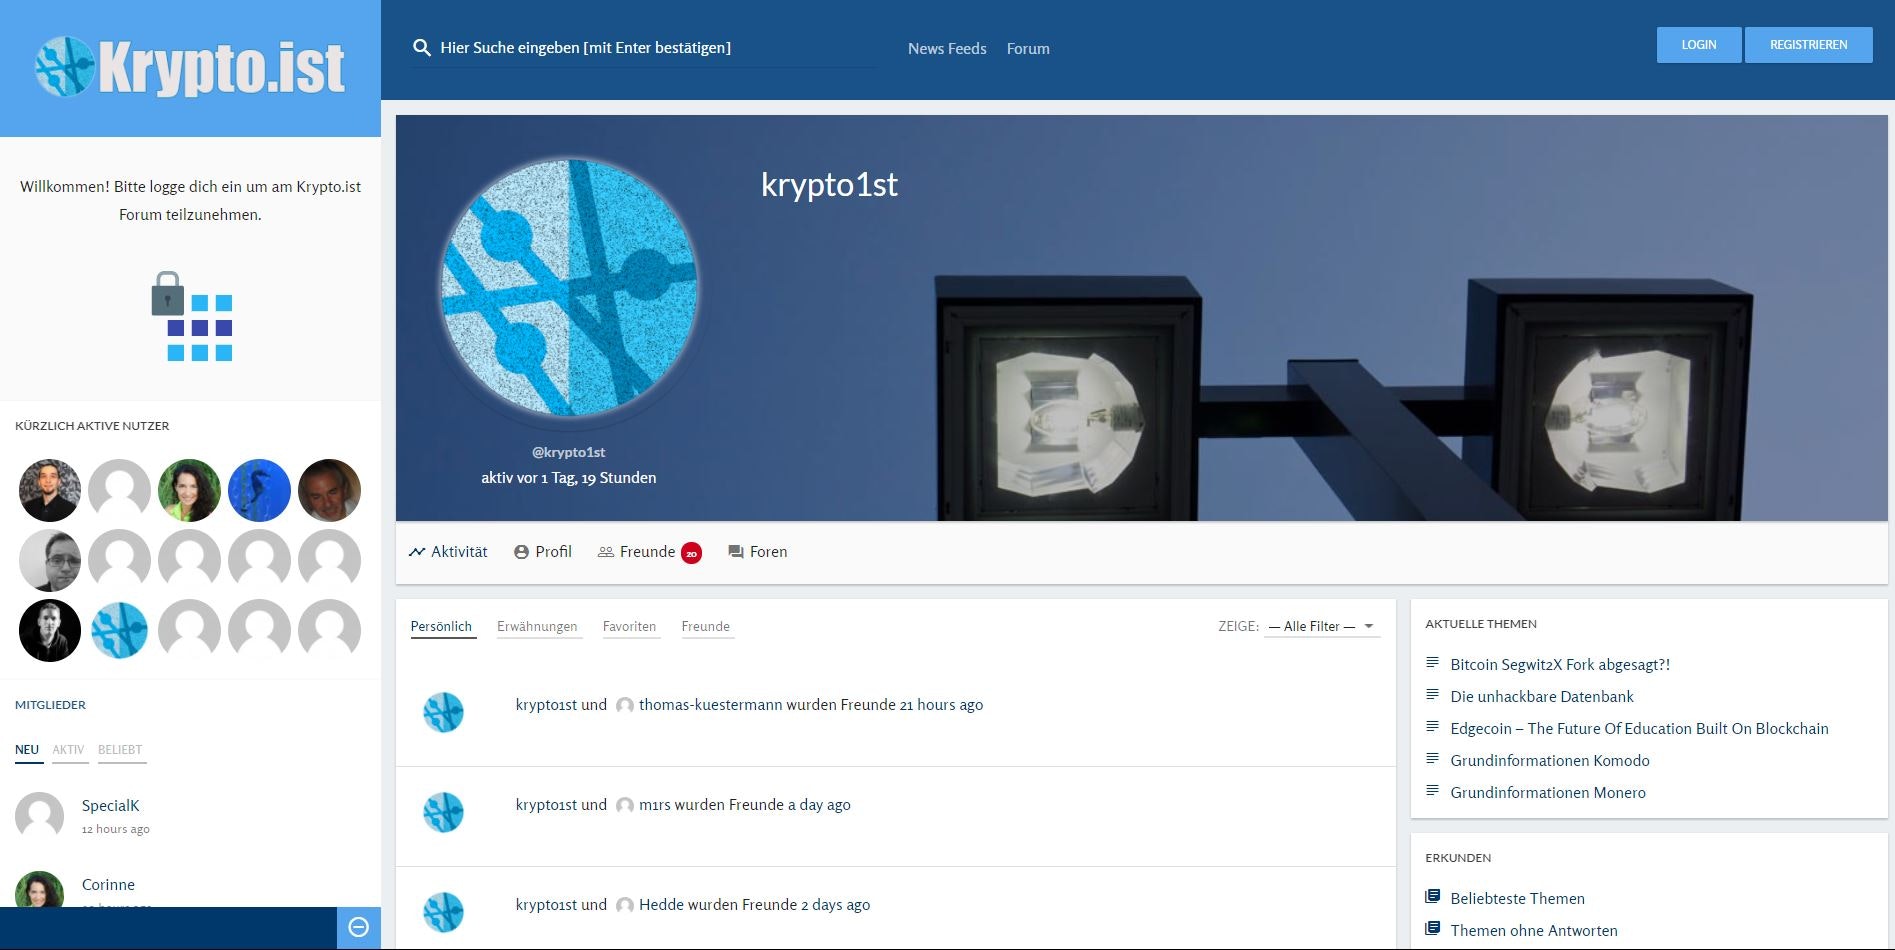Click the Foren speech-bubble icon

pos(736,551)
